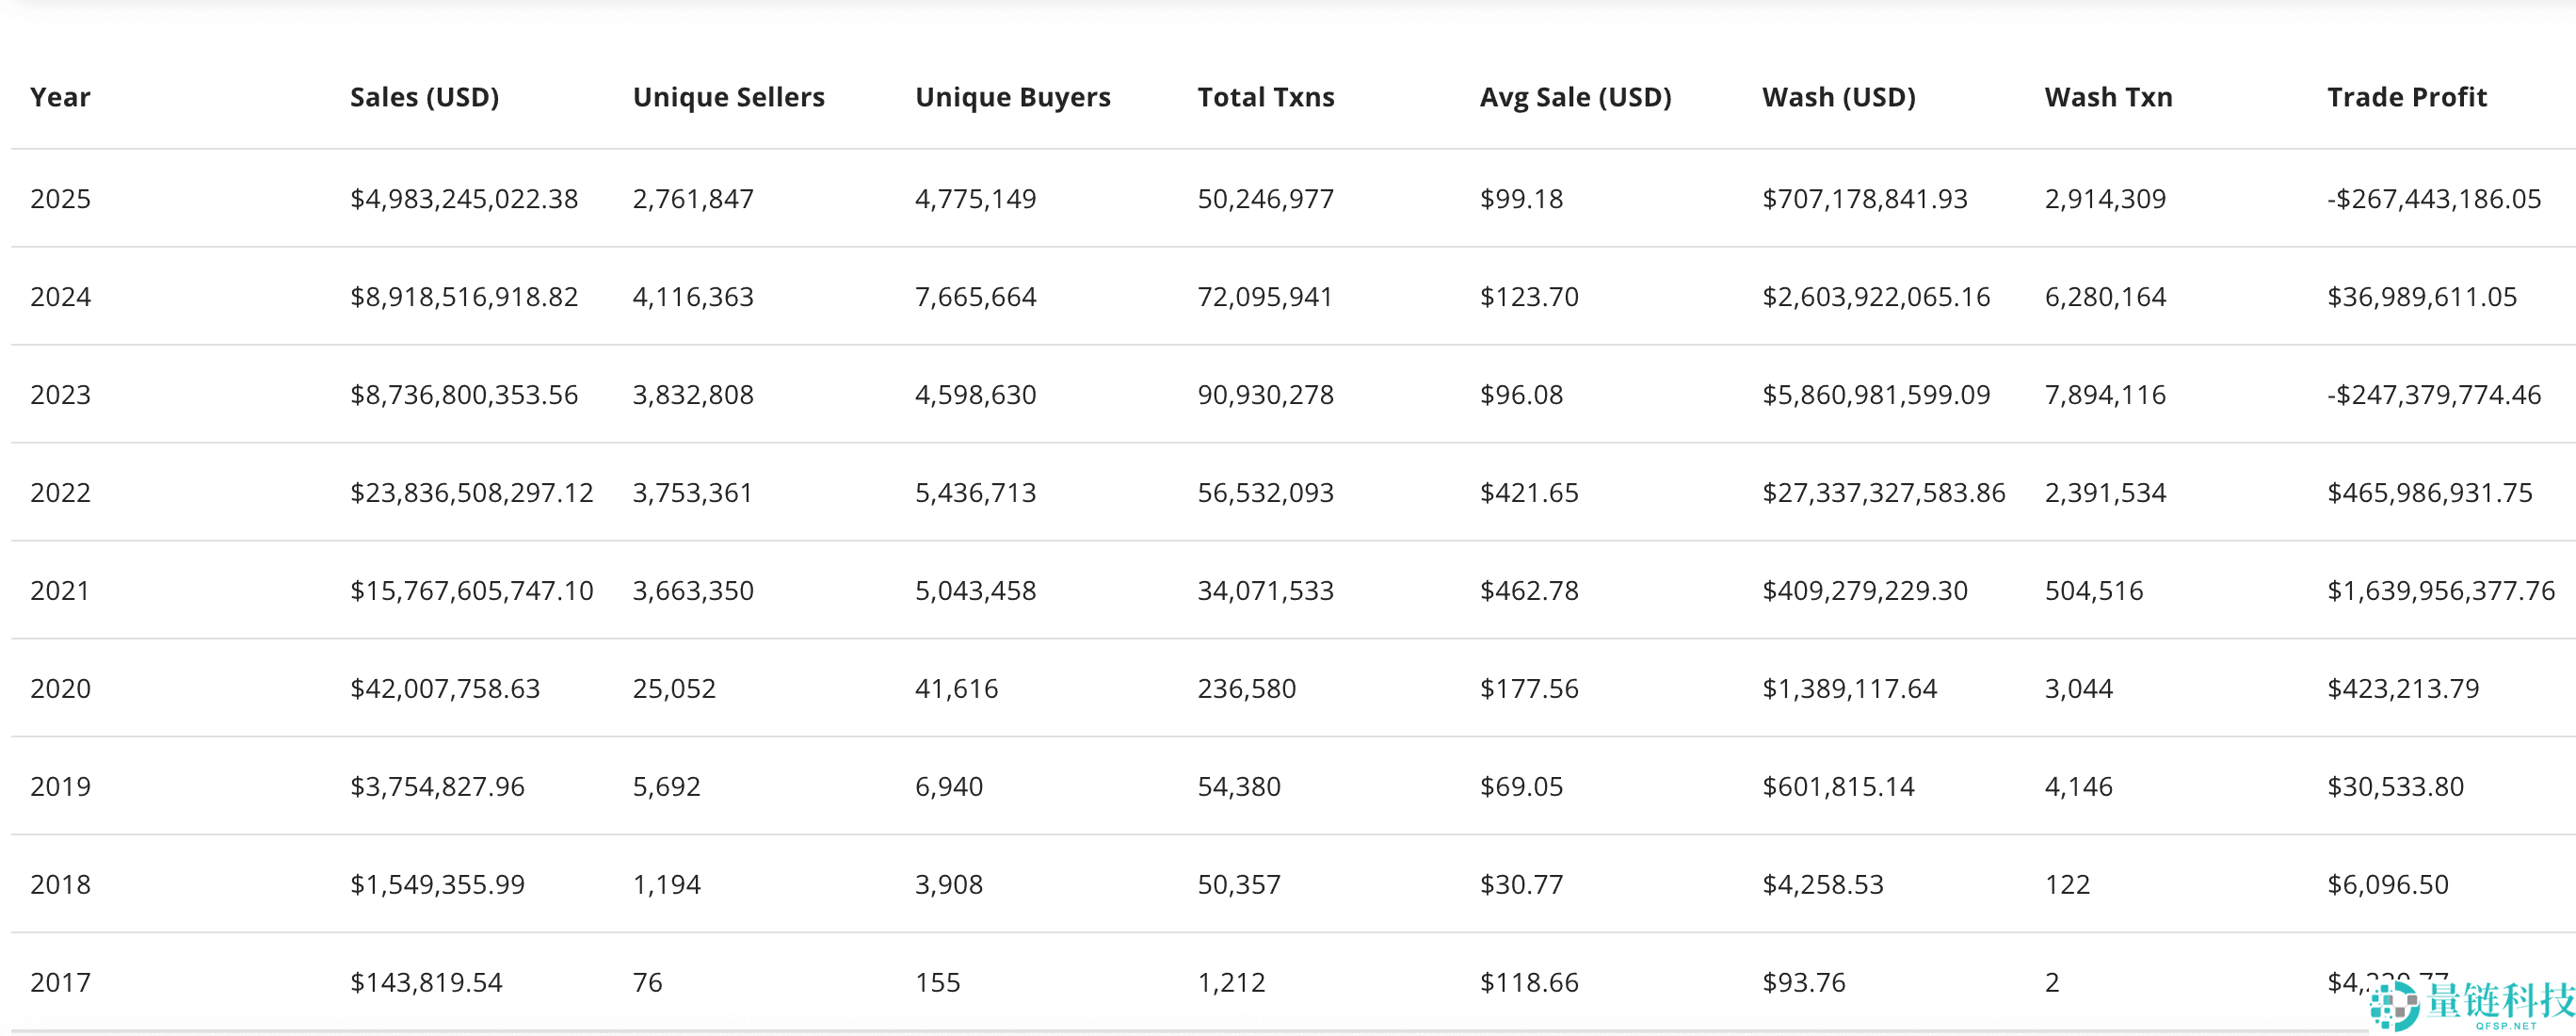Select 2023 total transactions 90,930,278
The image size is (2576, 1036).
click(1265, 395)
